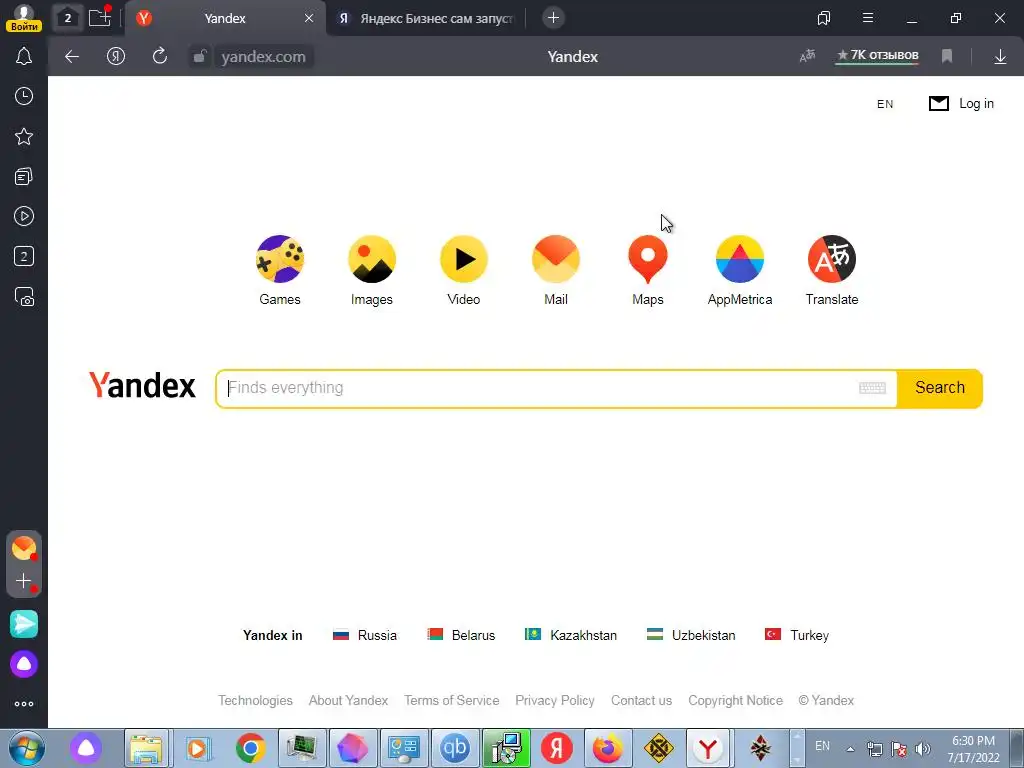Show hidden tray icons arrow

[850, 749]
